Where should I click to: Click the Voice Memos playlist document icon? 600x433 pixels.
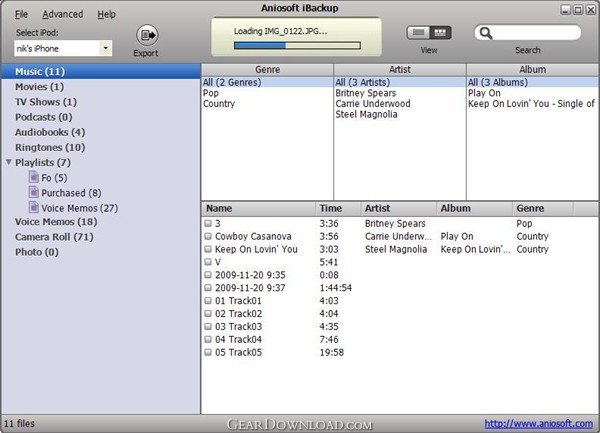(34, 207)
